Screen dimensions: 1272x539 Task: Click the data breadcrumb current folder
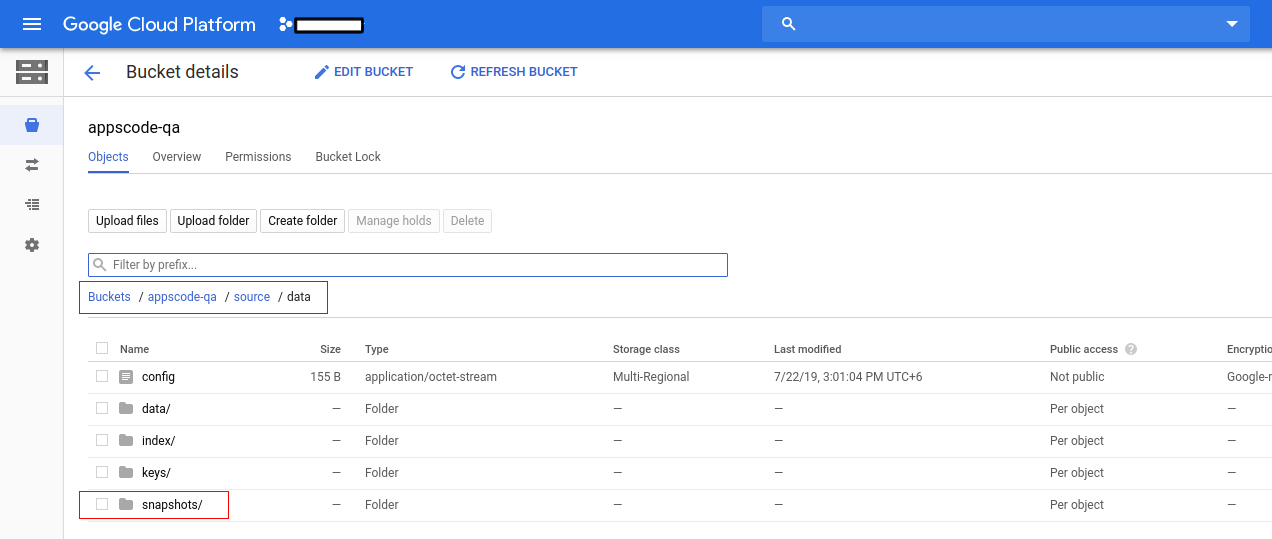tap(299, 297)
